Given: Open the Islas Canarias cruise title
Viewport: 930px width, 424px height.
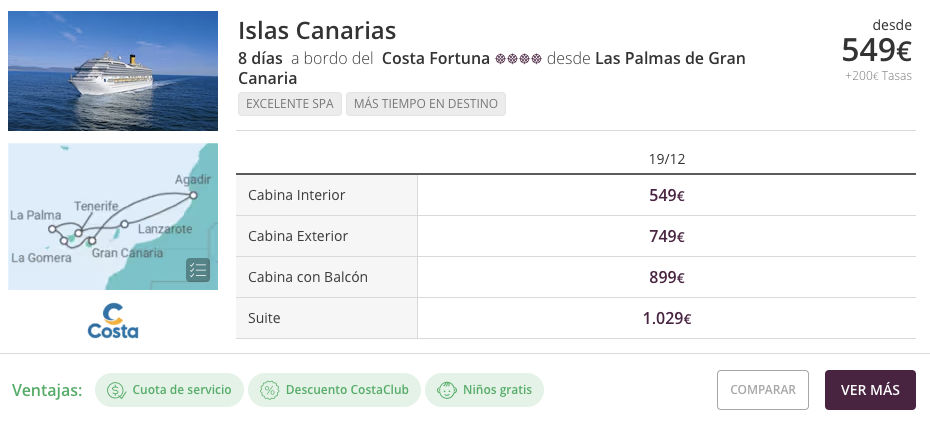Looking at the screenshot, I should point(317,31).
